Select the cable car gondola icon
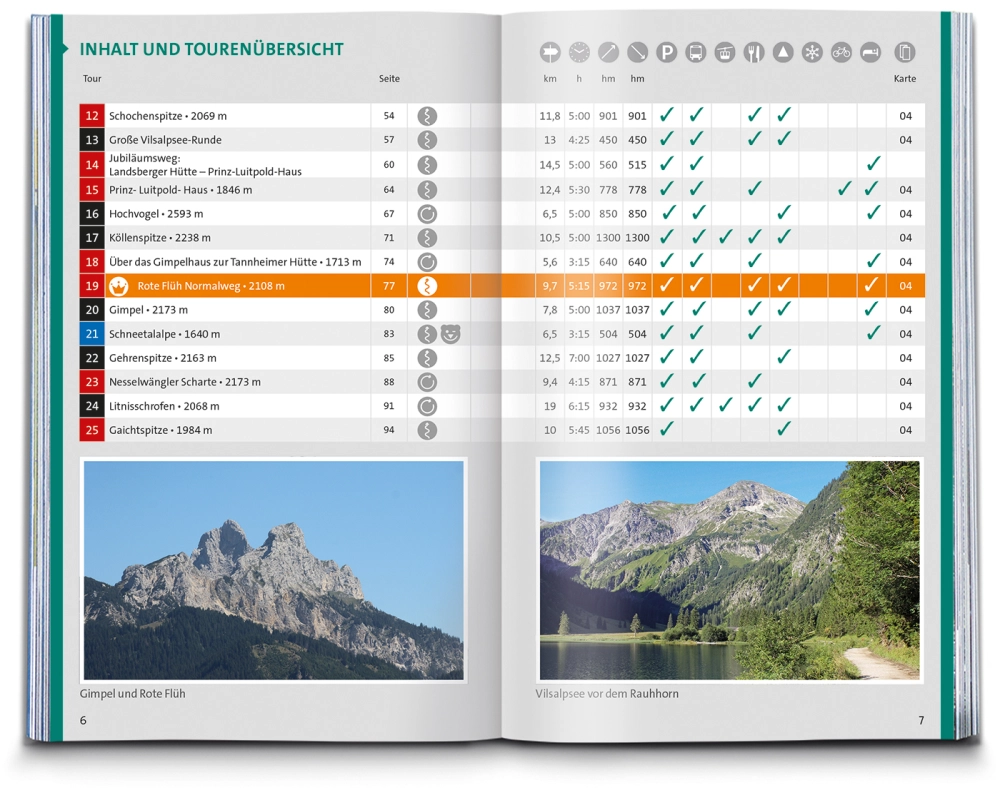The height and width of the screenshot is (800, 1000). tap(725, 53)
